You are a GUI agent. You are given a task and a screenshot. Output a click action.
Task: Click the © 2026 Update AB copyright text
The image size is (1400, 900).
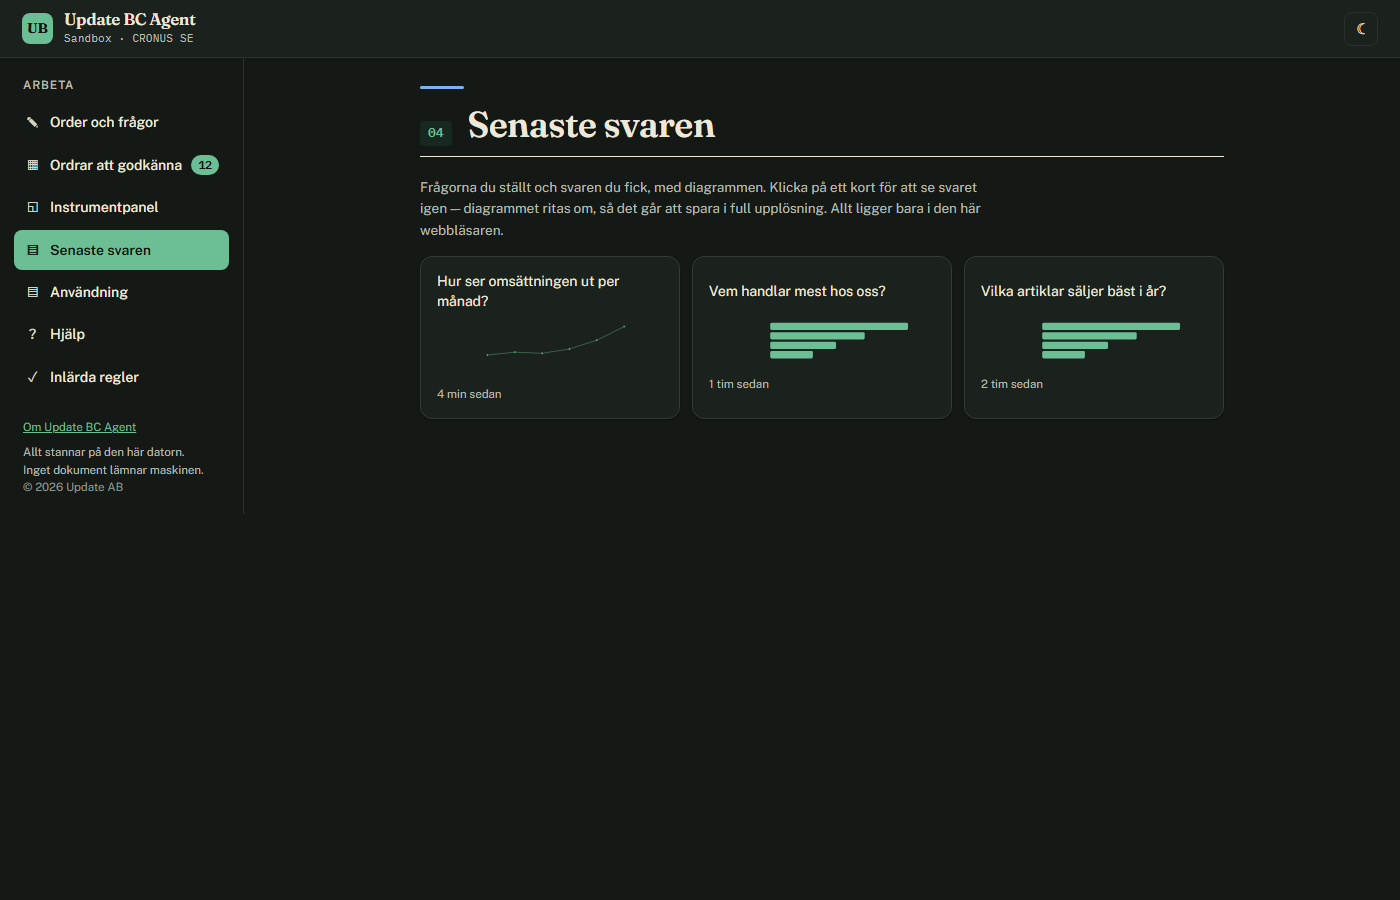(x=73, y=487)
